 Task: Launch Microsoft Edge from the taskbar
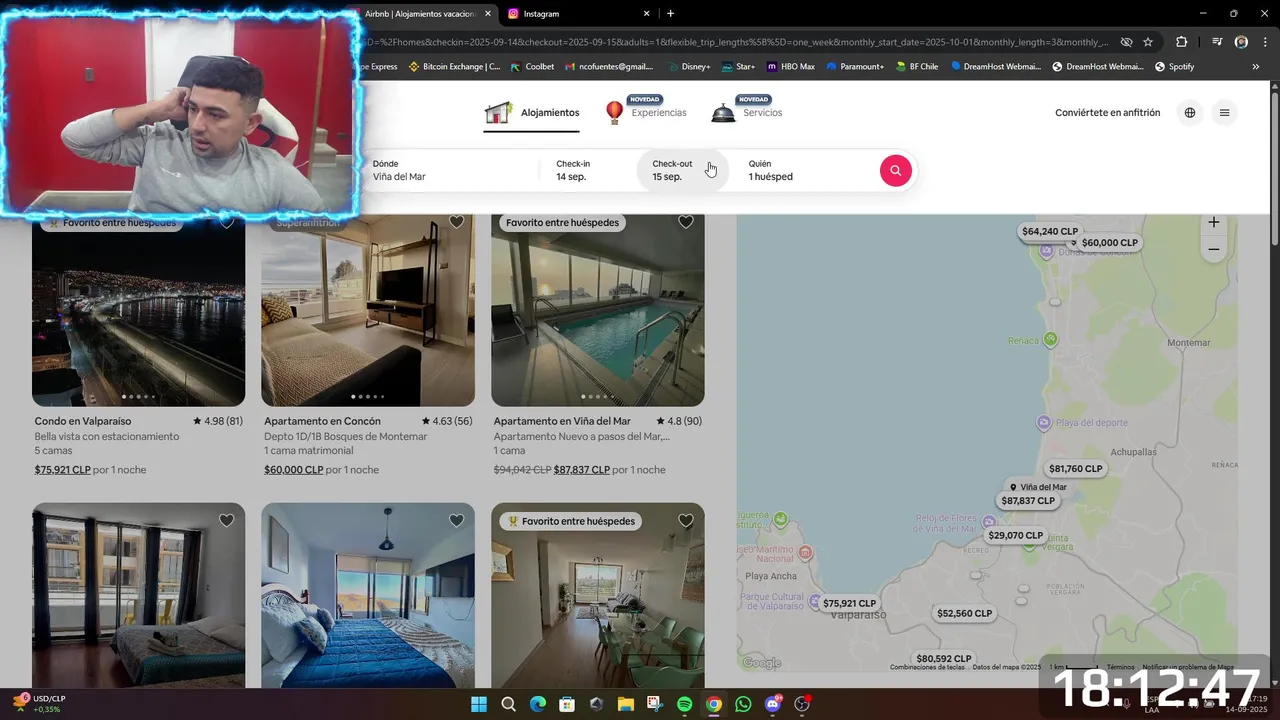coord(538,704)
